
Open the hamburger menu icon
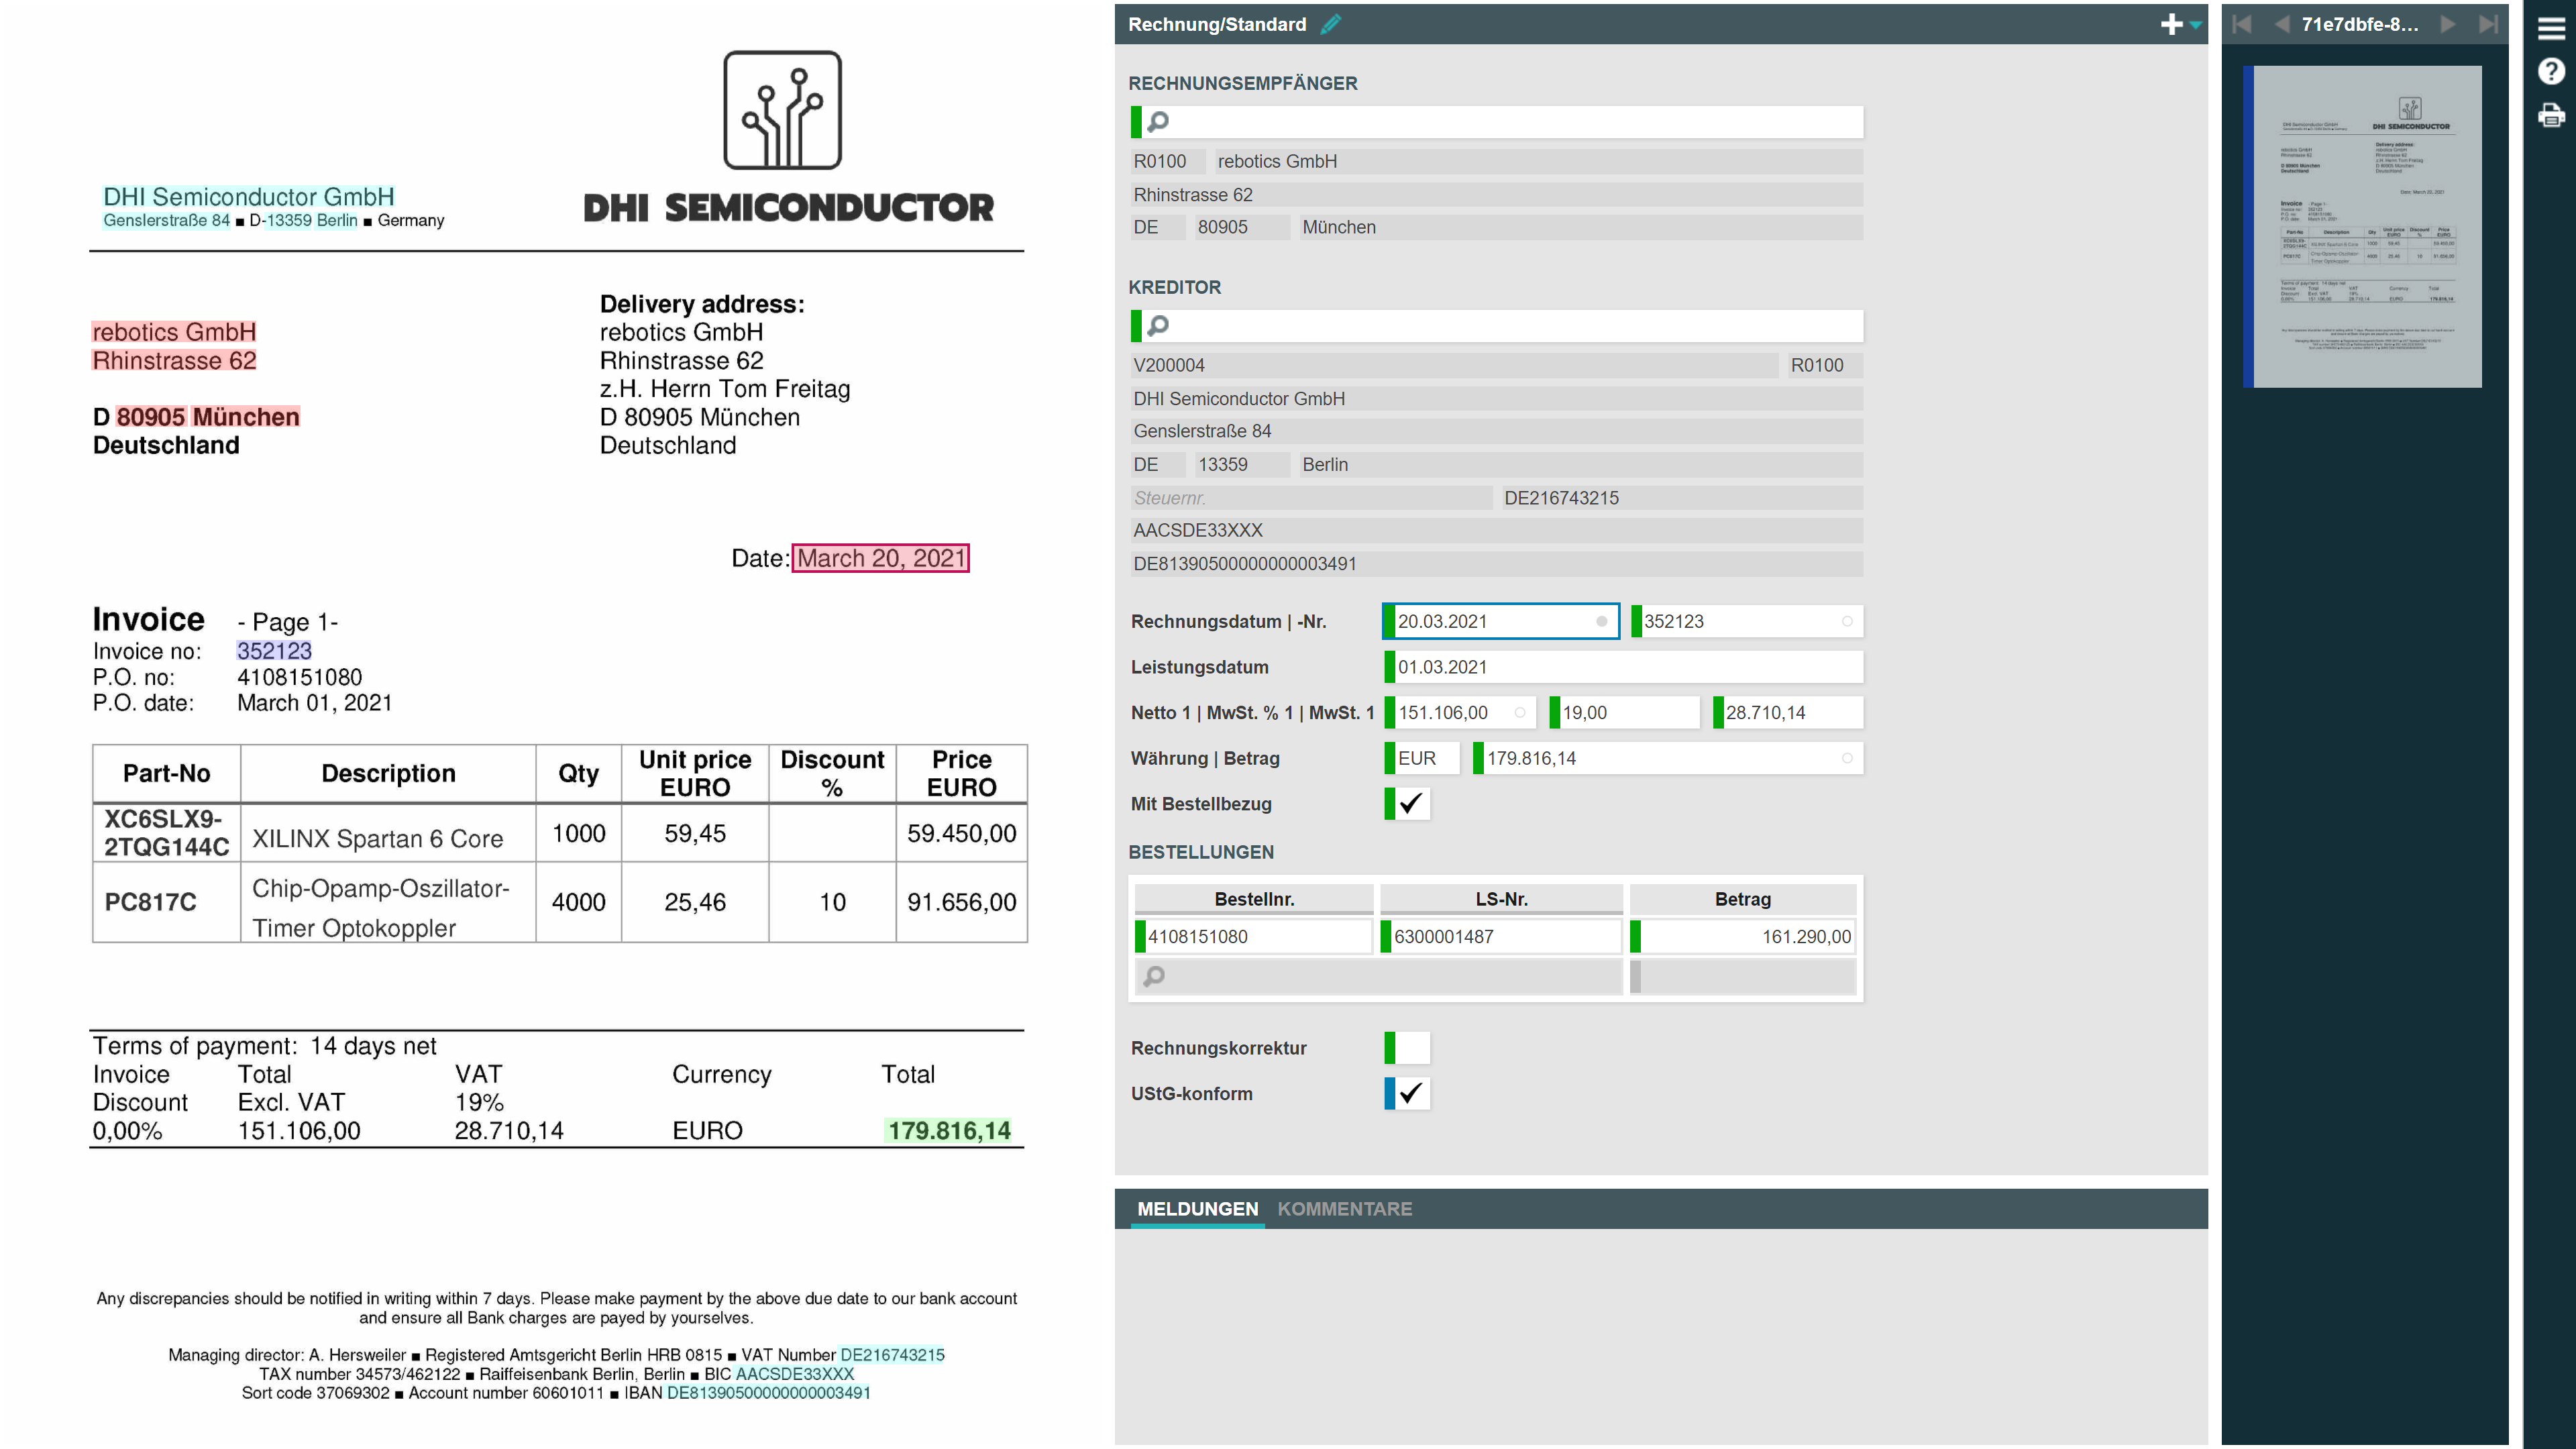click(x=2551, y=29)
